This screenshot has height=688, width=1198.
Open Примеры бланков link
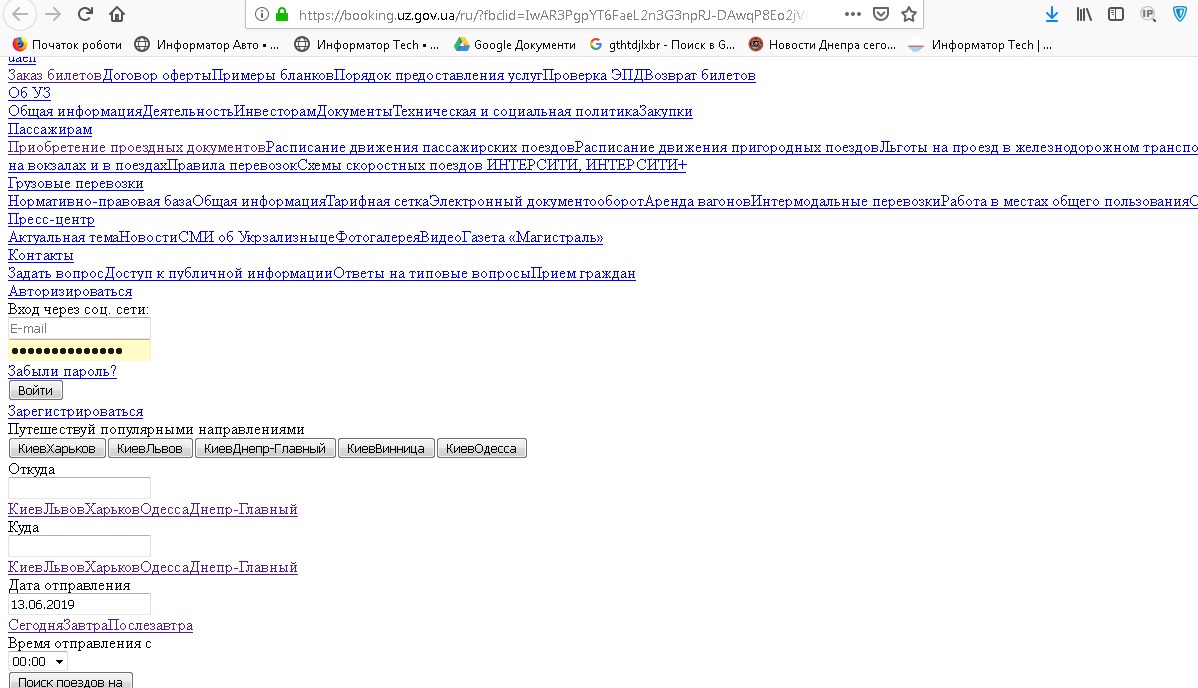click(x=273, y=76)
